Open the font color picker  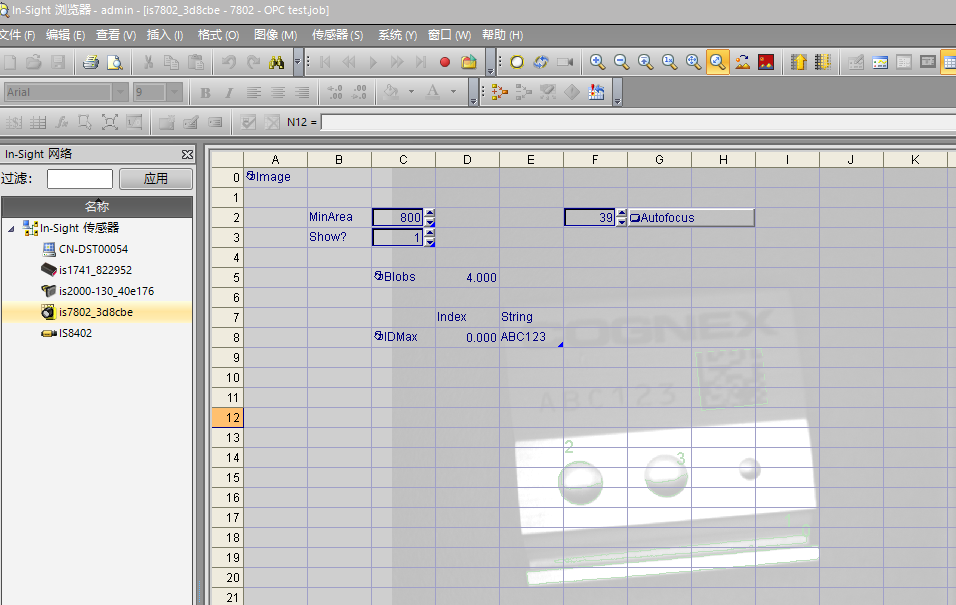[452, 92]
